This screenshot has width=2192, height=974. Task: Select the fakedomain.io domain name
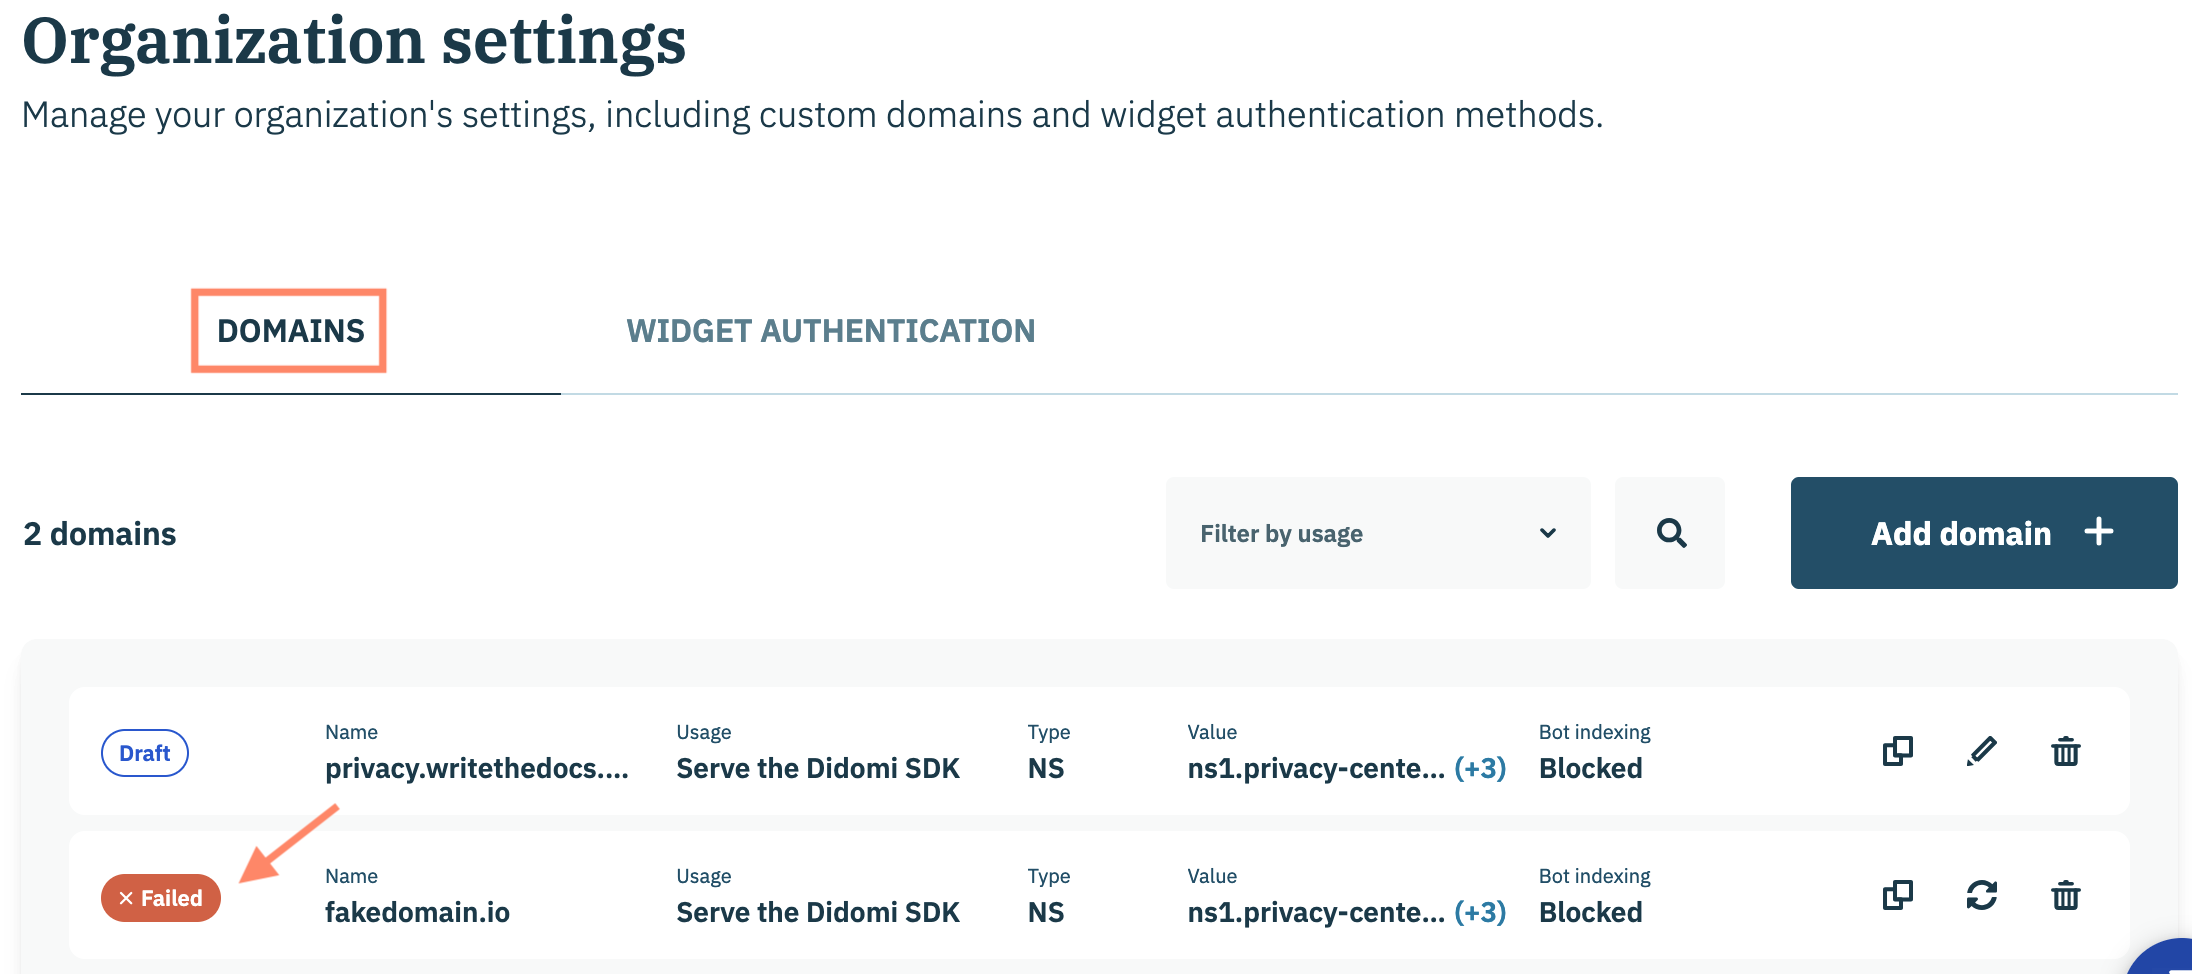417,912
